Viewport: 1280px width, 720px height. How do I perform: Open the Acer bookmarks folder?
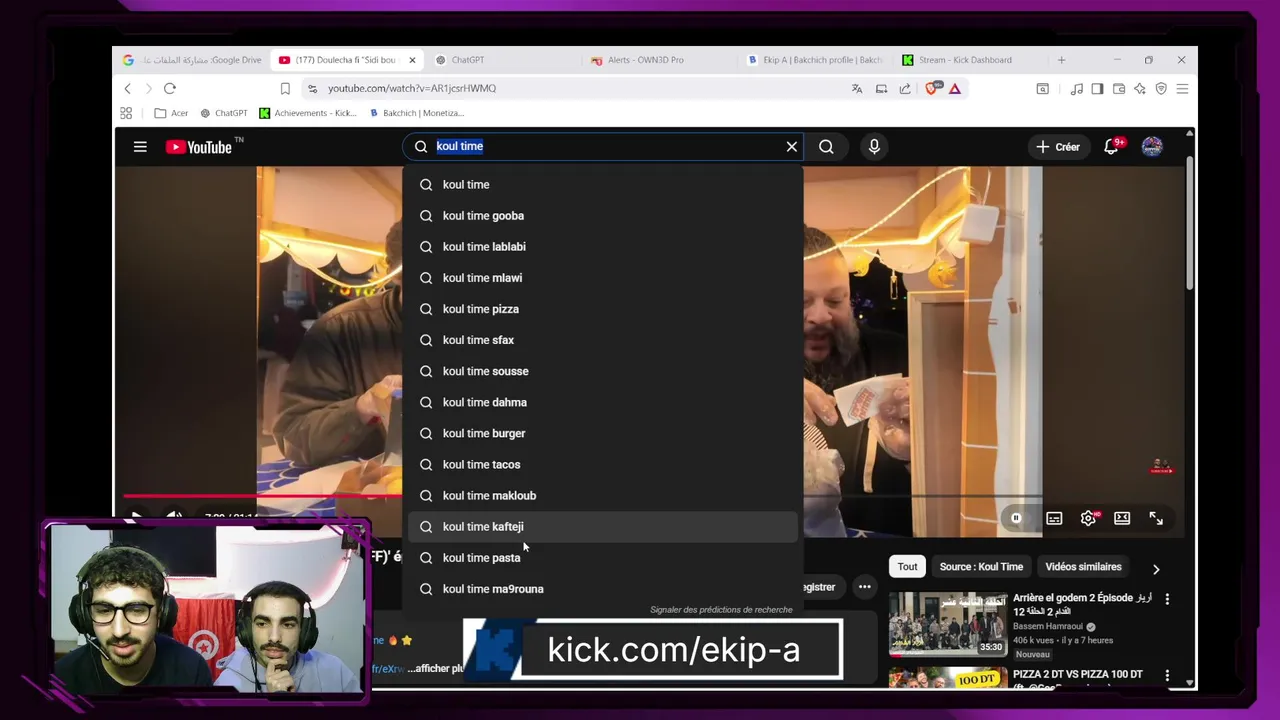[171, 113]
